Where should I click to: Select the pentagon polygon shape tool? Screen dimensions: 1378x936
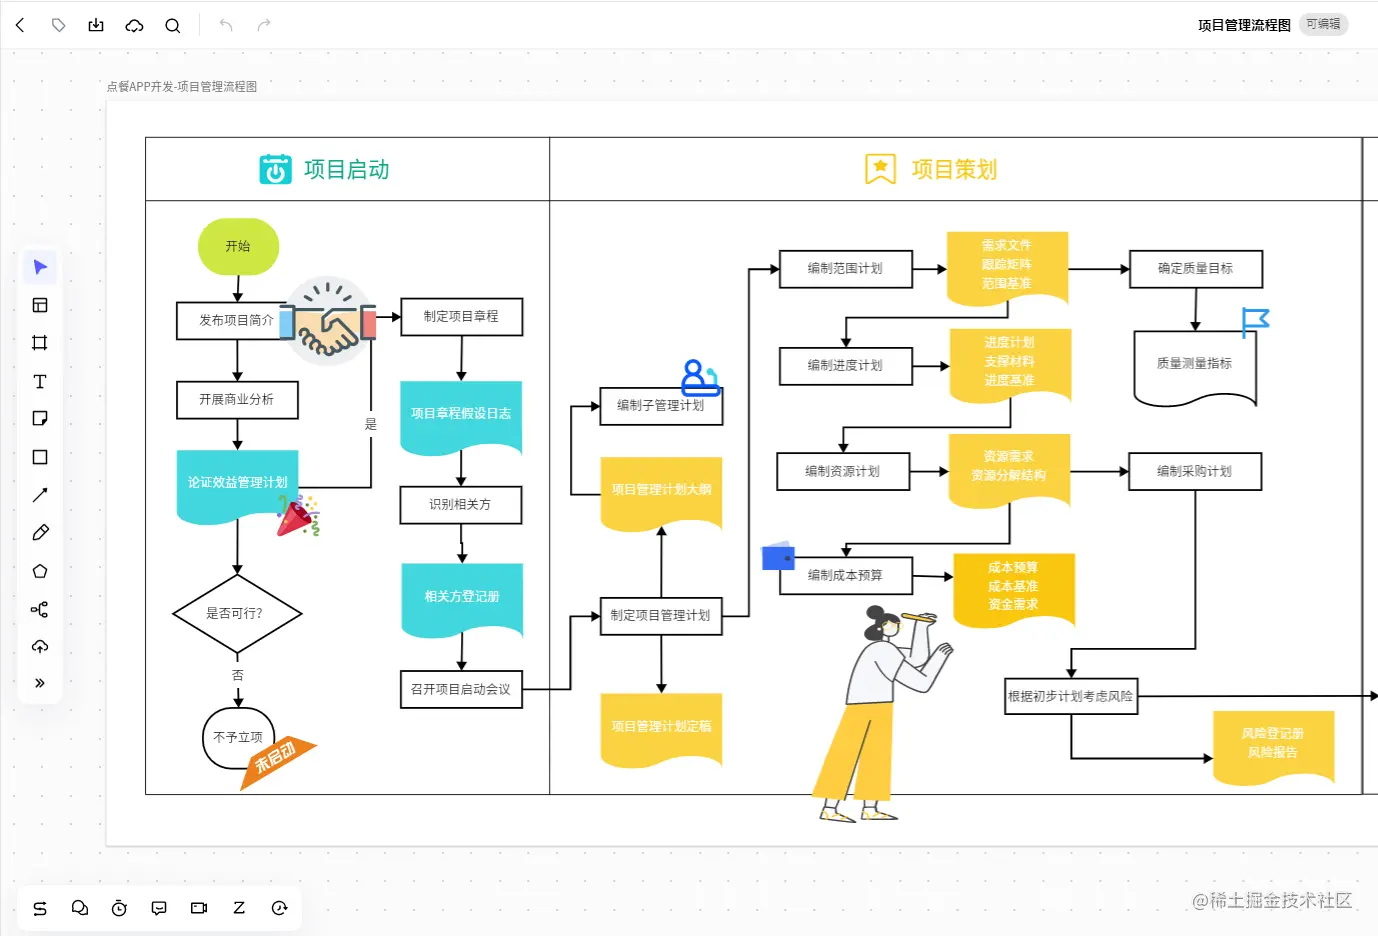click(x=40, y=571)
